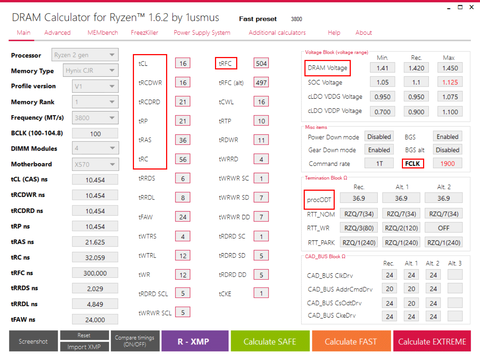Maximize the DRAM Calculator window
This screenshot has width=480, height=361.
click(x=460, y=7)
